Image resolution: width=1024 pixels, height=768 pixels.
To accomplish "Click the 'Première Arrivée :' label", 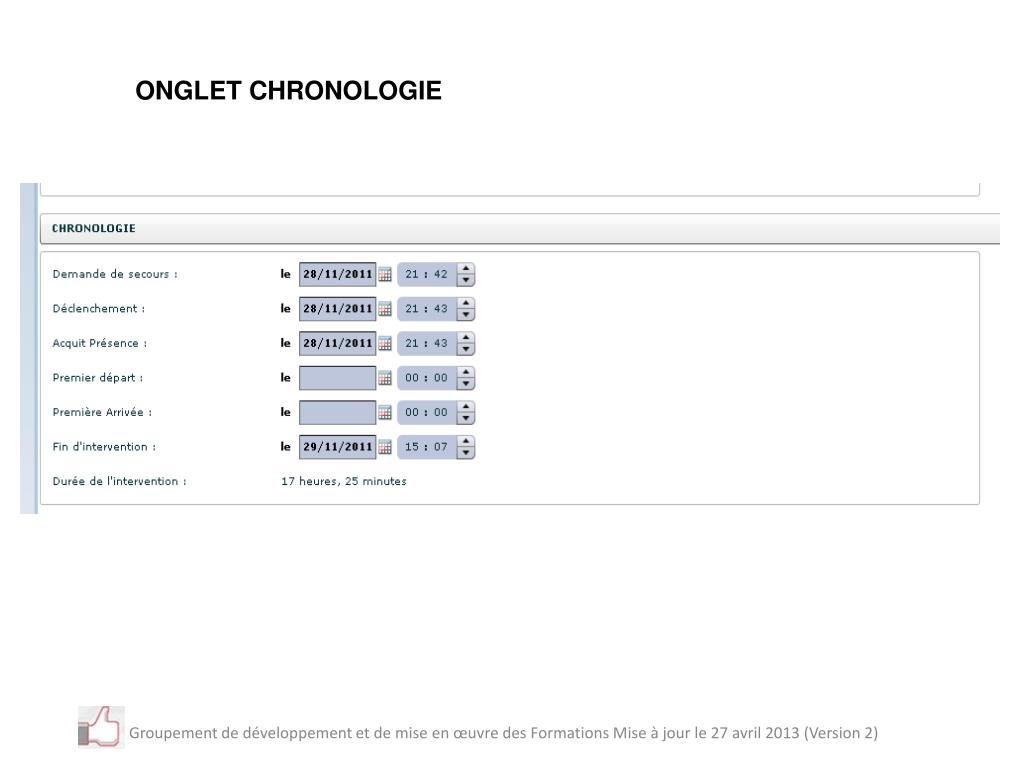I will (x=102, y=413).
